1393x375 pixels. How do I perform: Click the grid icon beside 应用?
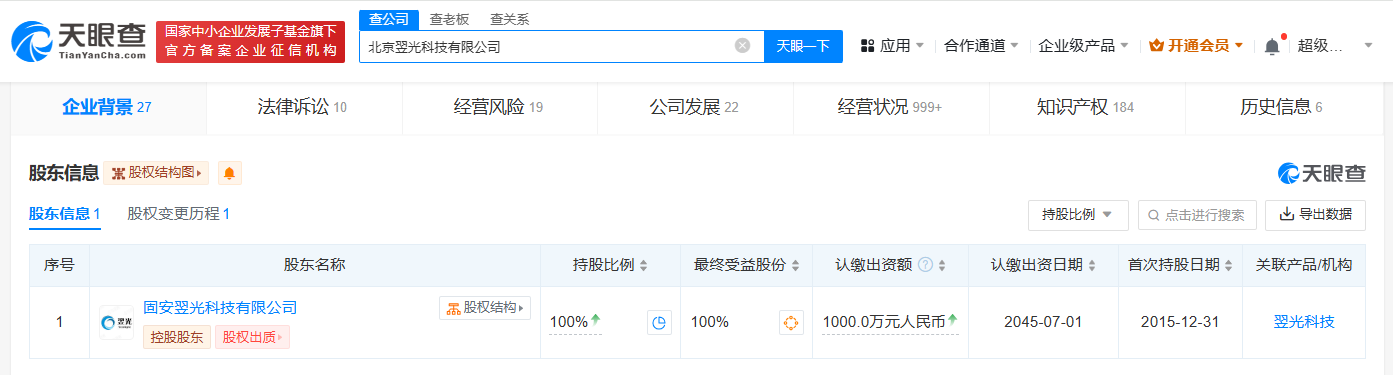click(x=868, y=46)
